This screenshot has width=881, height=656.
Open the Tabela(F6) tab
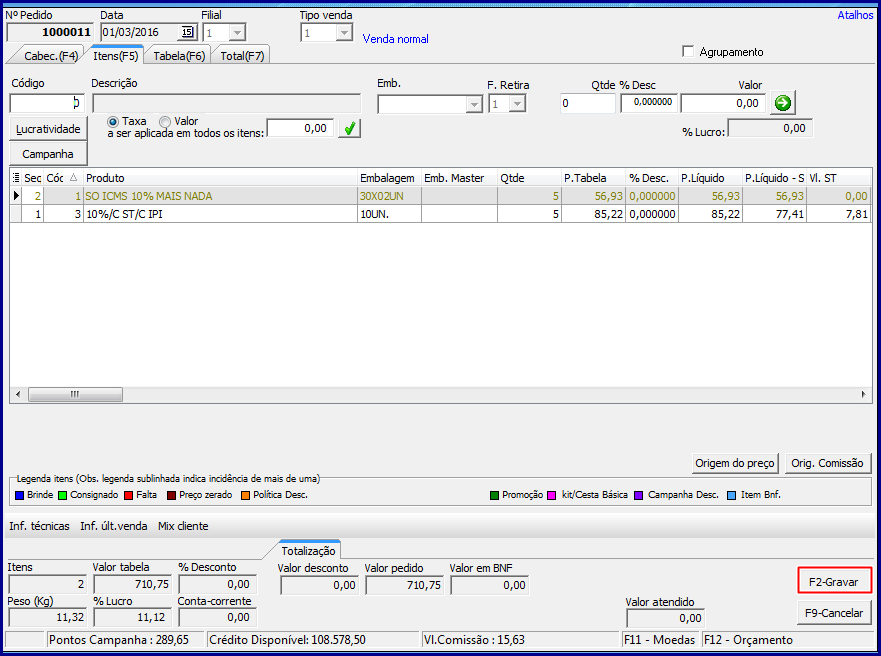tap(179, 56)
